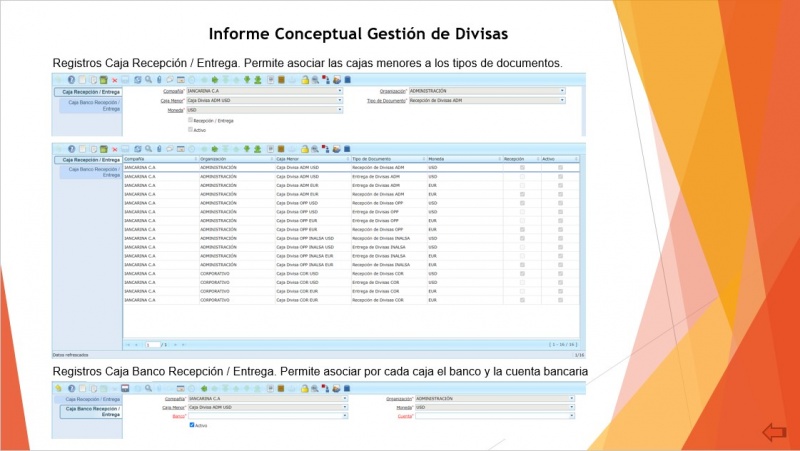800x451 pixels.
Task: Click the magnifier Find icon in the top form toolbar
Action: point(148,79)
